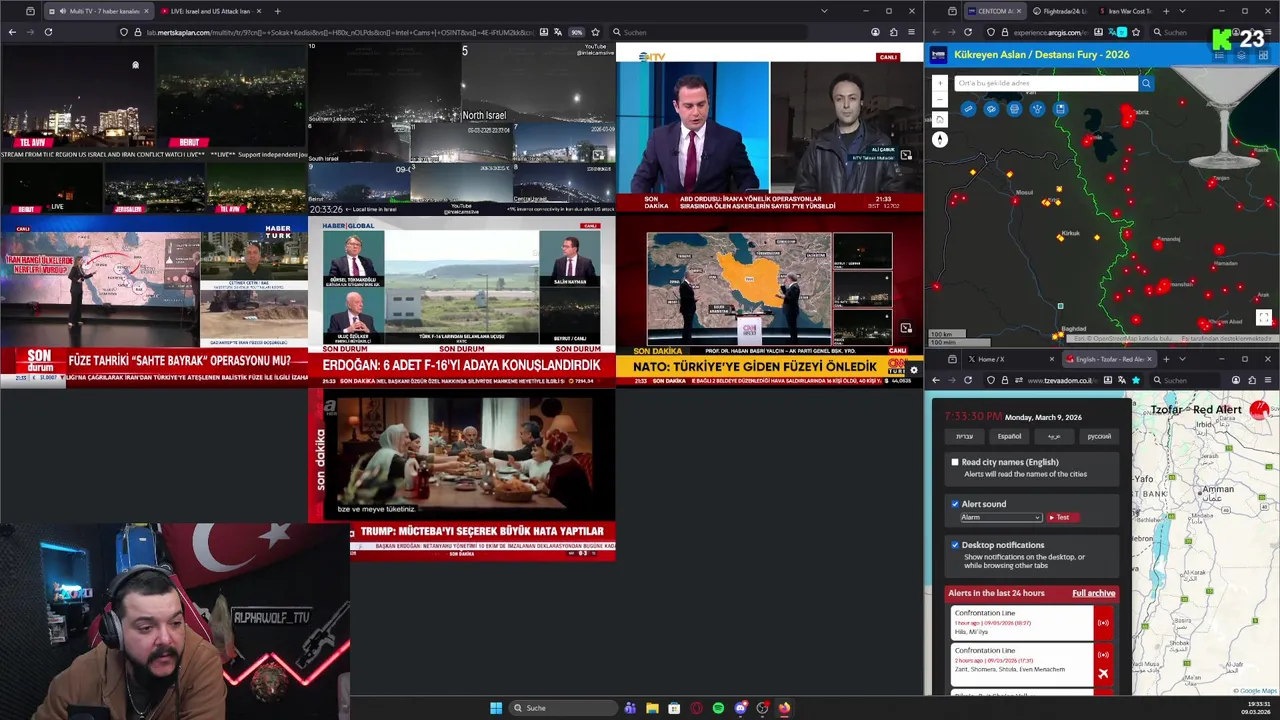
Task: Bookmark the ArcGIS page with star icon
Action: coord(1136,32)
